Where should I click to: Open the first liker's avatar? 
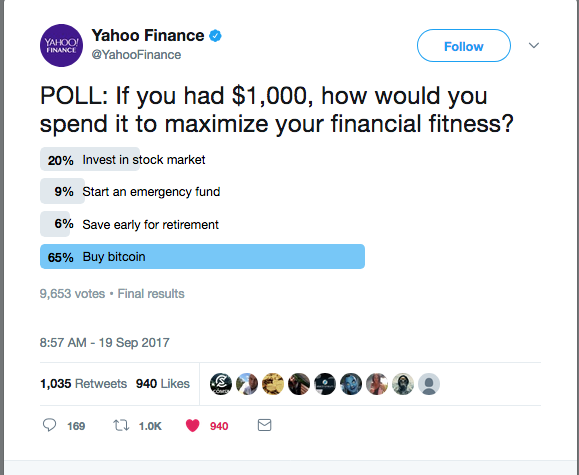(221, 384)
